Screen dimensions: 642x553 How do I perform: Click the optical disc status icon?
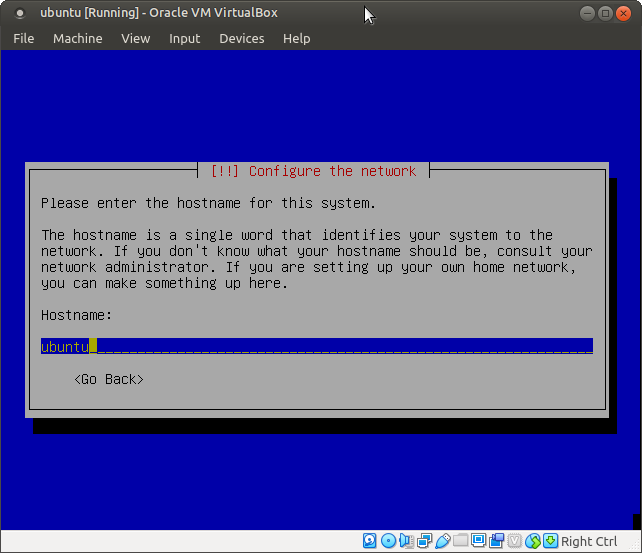pos(388,541)
